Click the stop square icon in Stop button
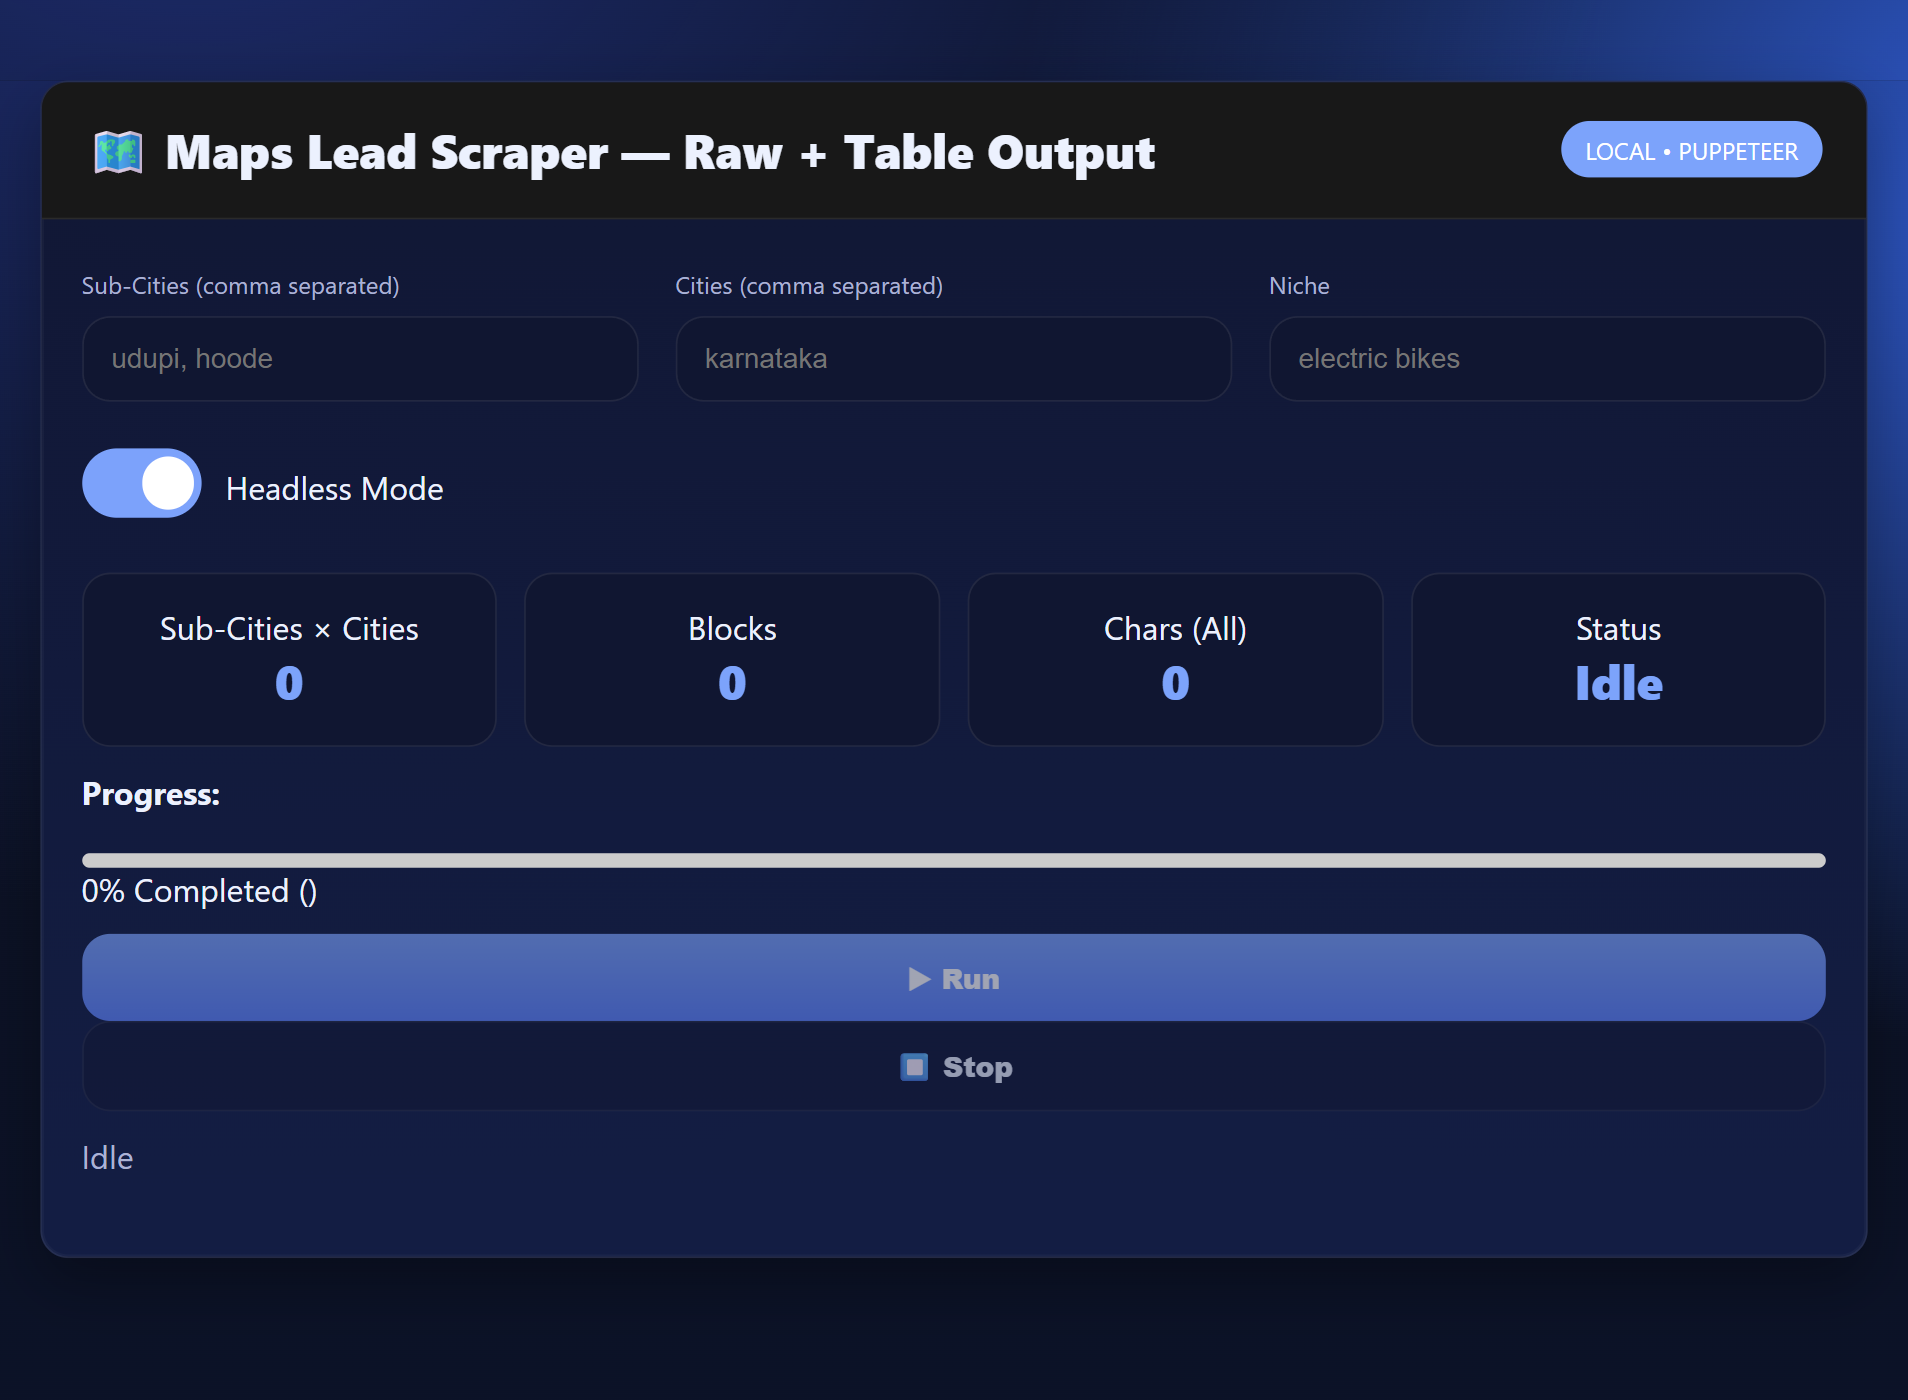 point(913,1066)
